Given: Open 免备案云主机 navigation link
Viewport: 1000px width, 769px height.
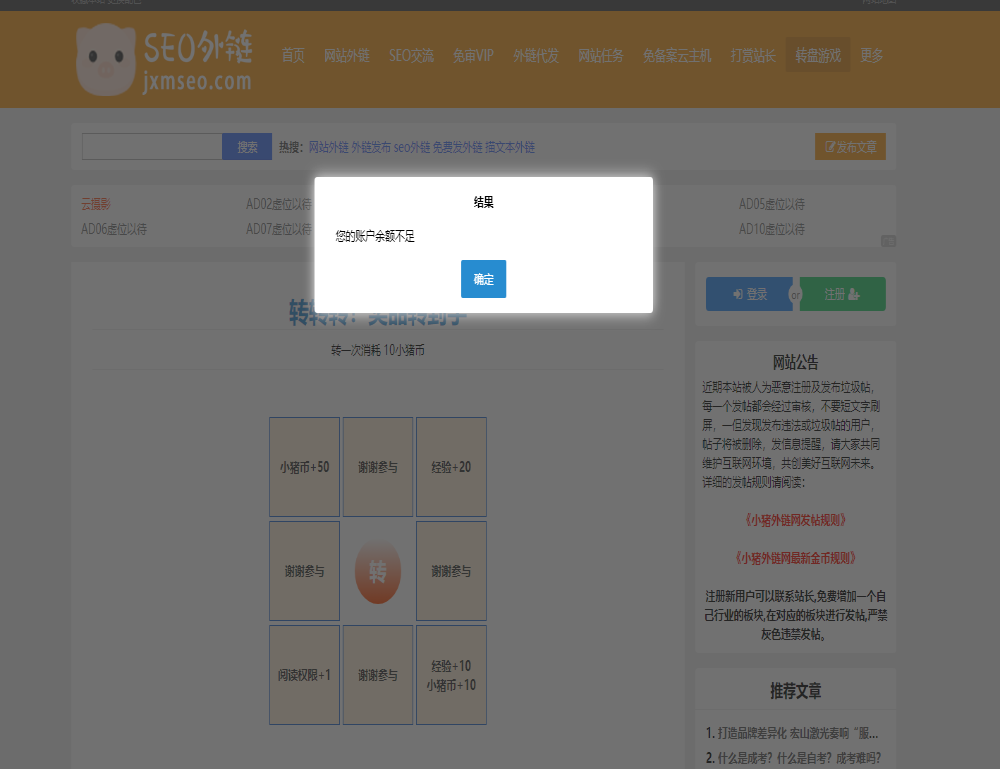Looking at the screenshot, I should [677, 55].
